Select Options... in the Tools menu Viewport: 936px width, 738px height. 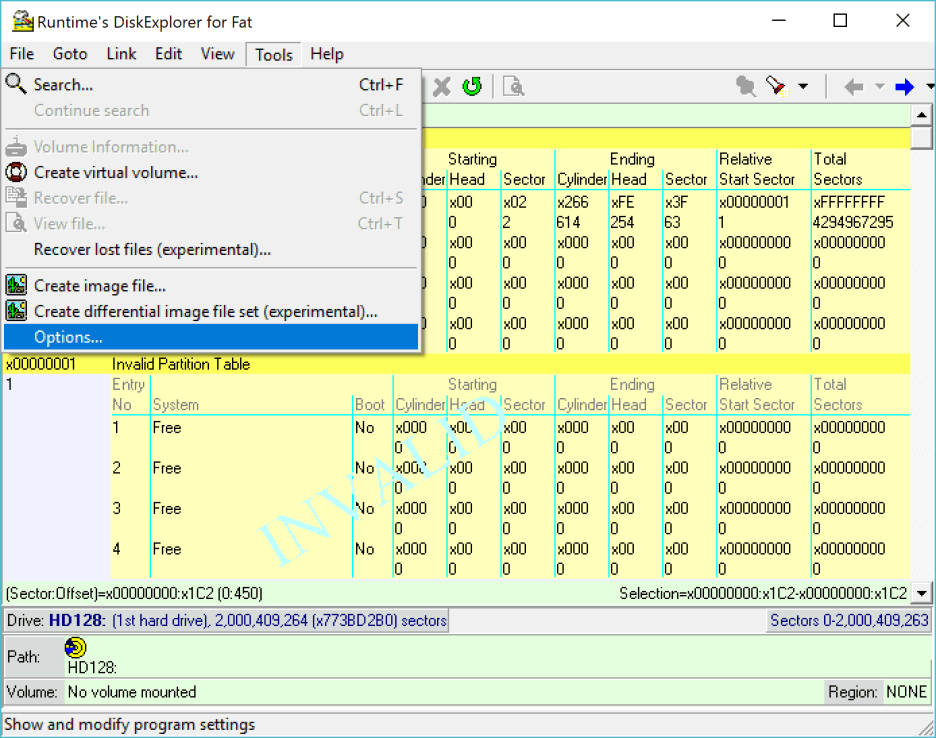68,337
